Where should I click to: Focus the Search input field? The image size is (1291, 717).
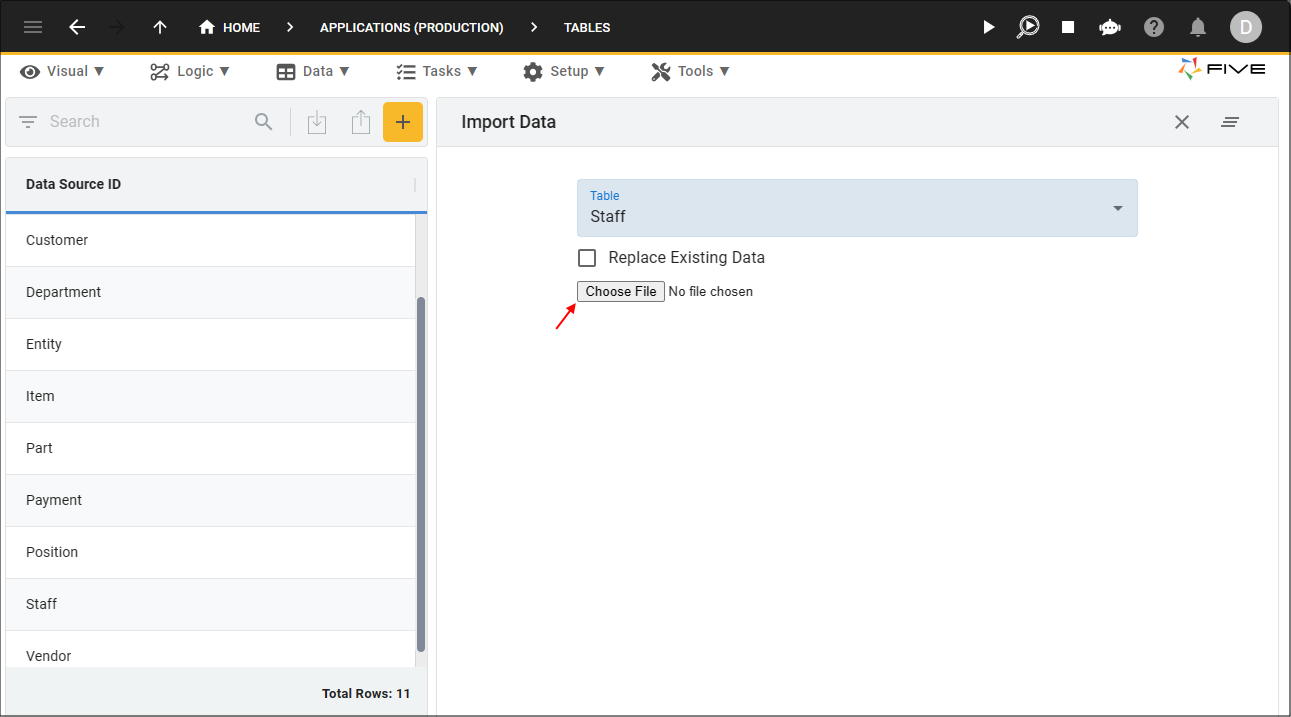(x=145, y=121)
